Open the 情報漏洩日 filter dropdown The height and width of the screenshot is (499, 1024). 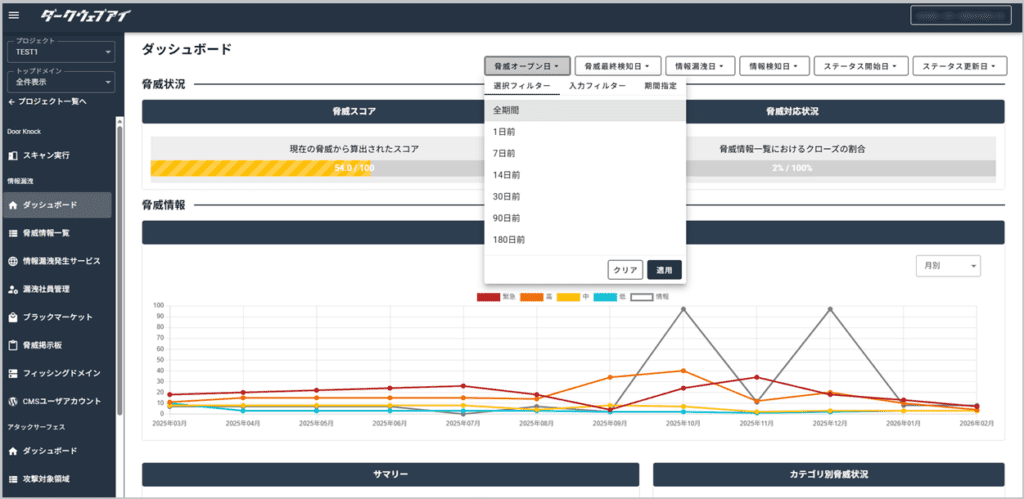pos(700,66)
